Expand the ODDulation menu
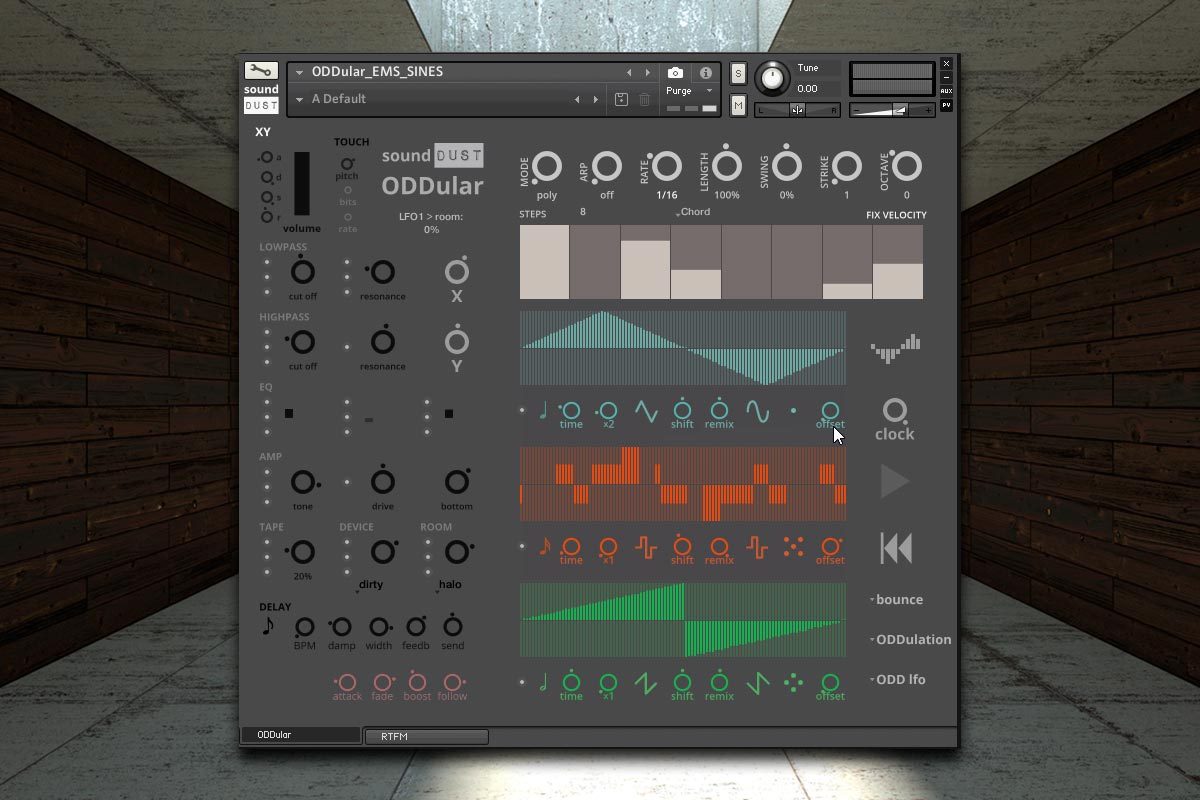The height and width of the screenshot is (800, 1200). (x=910, y=640)
